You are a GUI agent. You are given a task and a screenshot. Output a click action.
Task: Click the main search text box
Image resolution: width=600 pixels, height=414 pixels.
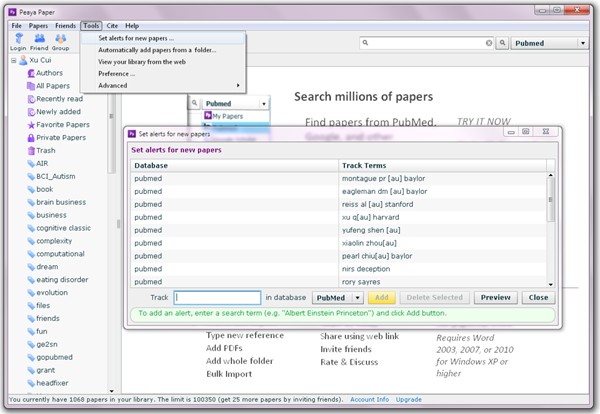[426, 43]
